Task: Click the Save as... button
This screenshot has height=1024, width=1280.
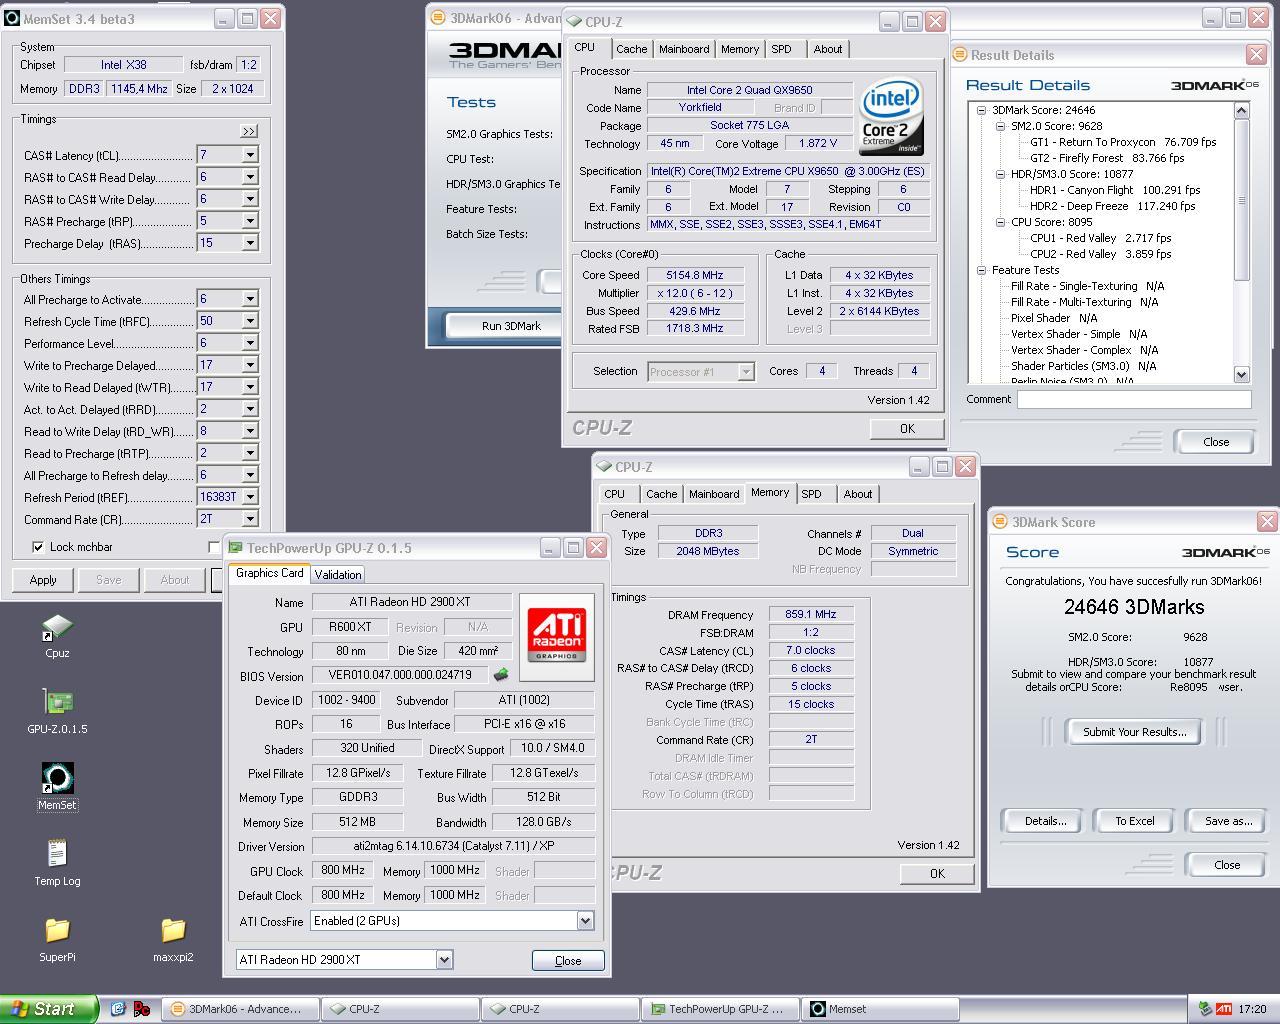Action: coord(1228,821)
